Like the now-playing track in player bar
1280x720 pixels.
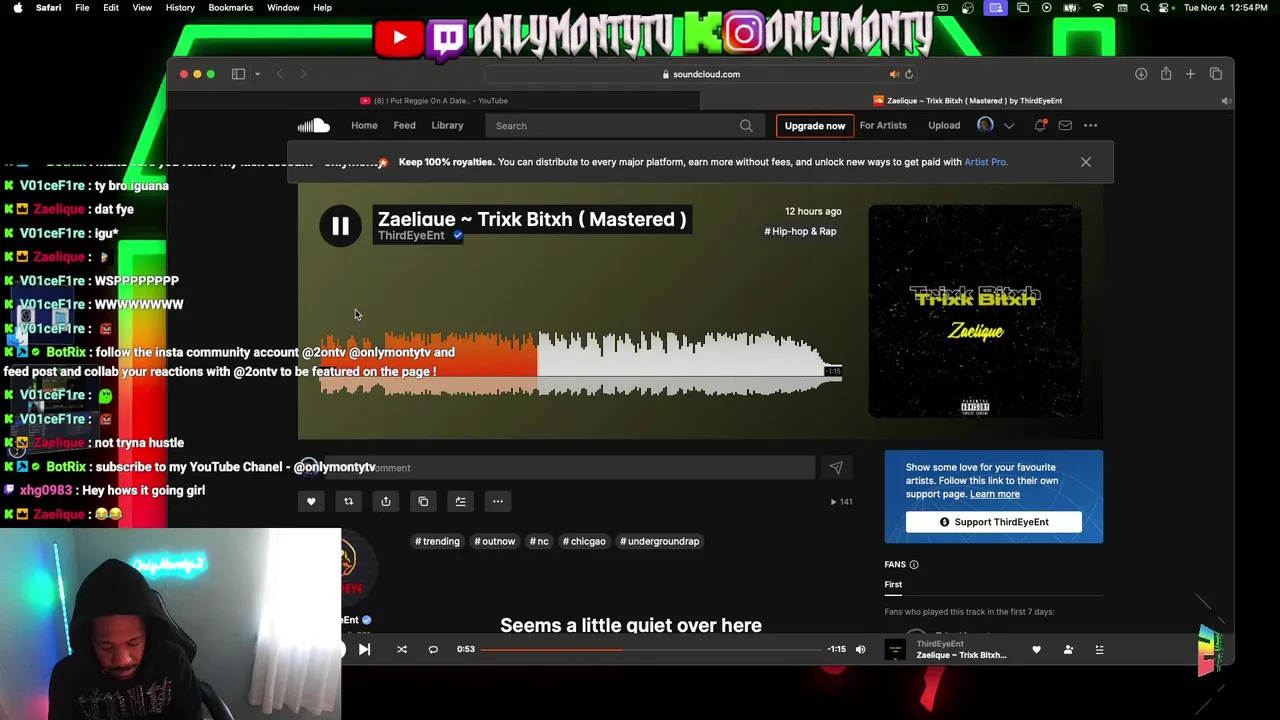(x=1036, y=650)
